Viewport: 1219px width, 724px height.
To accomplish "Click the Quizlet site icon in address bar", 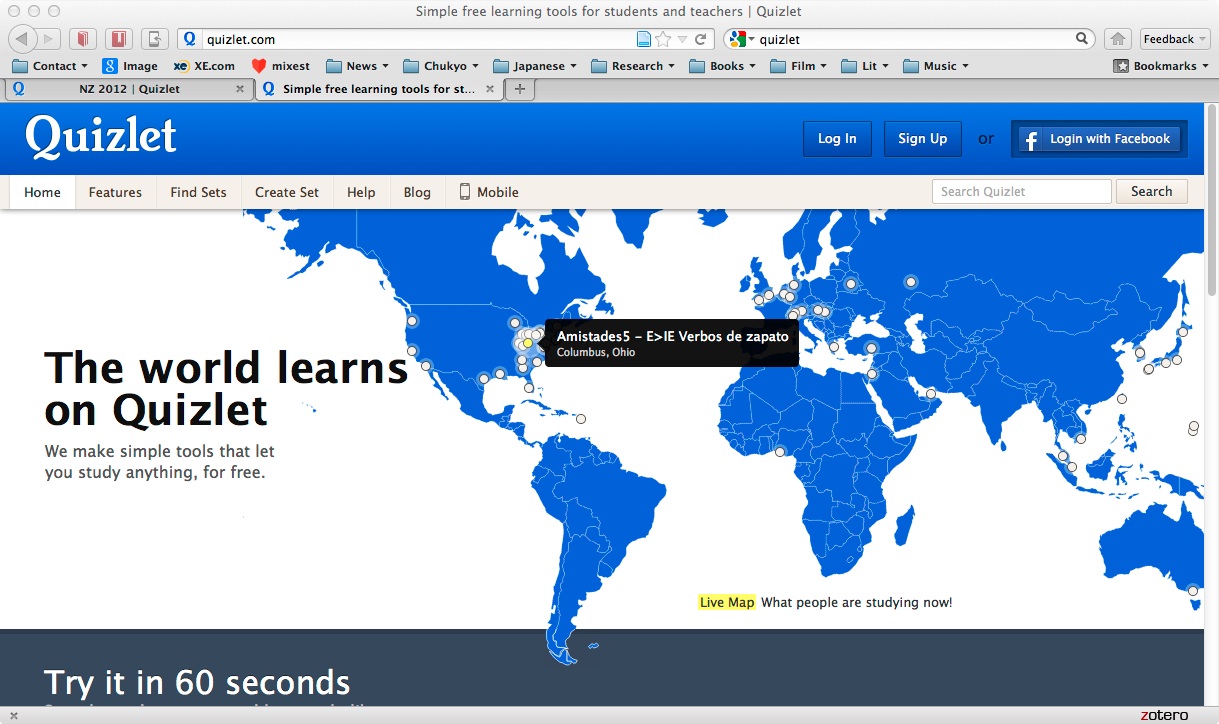I will coord(190,39).
